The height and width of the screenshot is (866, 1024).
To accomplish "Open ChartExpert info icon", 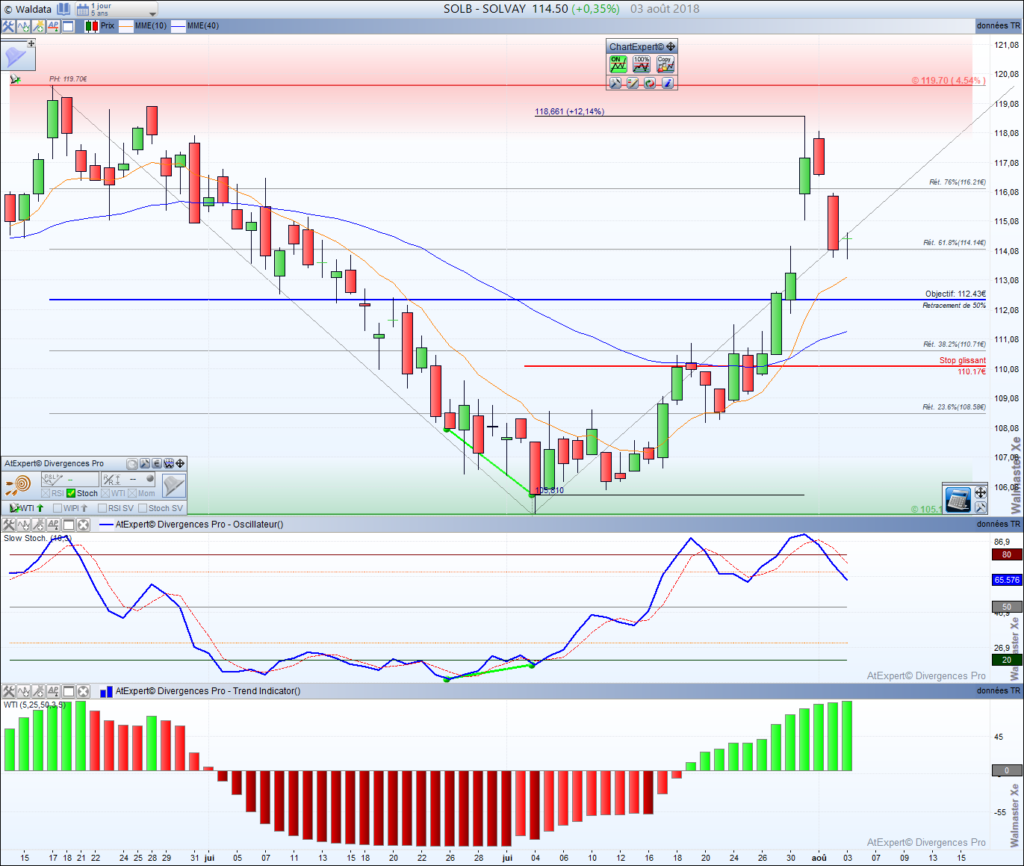I will click(x=667, y=83).
